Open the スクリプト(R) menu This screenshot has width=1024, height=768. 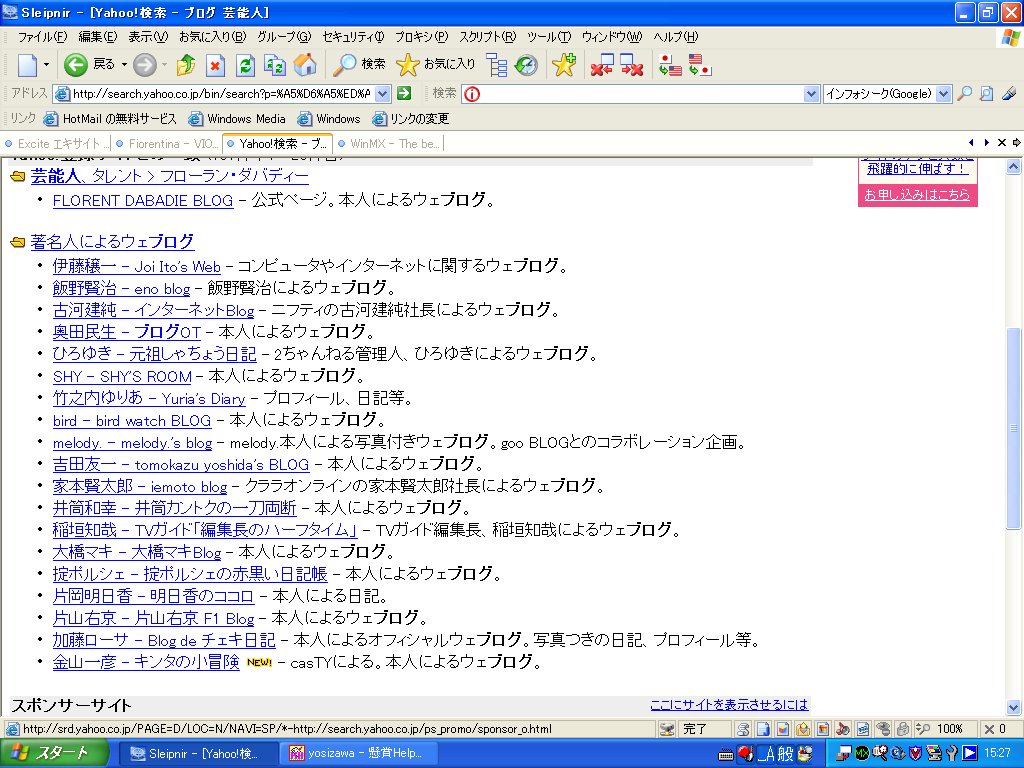pyautogui.click(x=487, y=37)
